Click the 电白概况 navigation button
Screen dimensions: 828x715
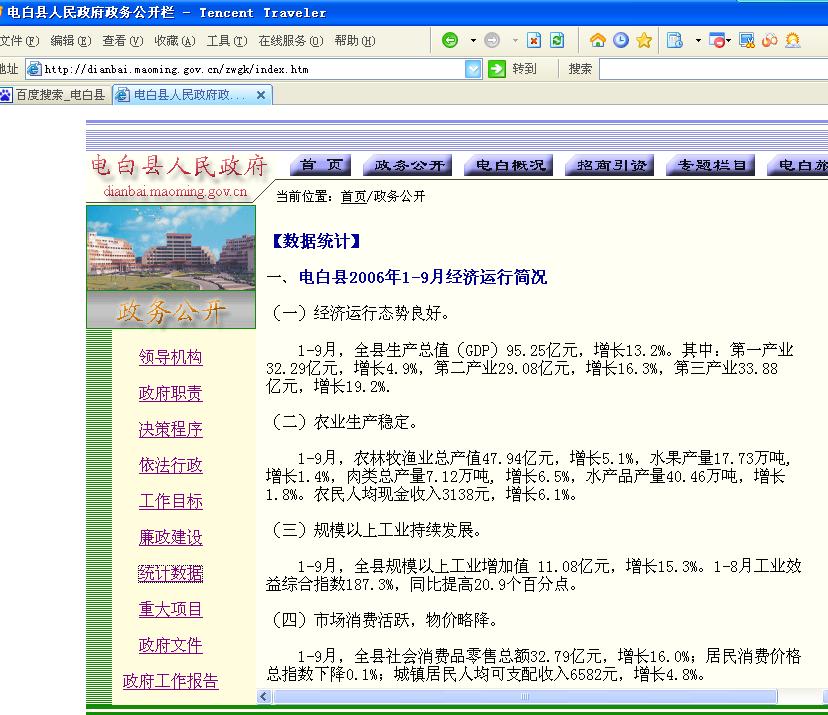coord(511,166)
